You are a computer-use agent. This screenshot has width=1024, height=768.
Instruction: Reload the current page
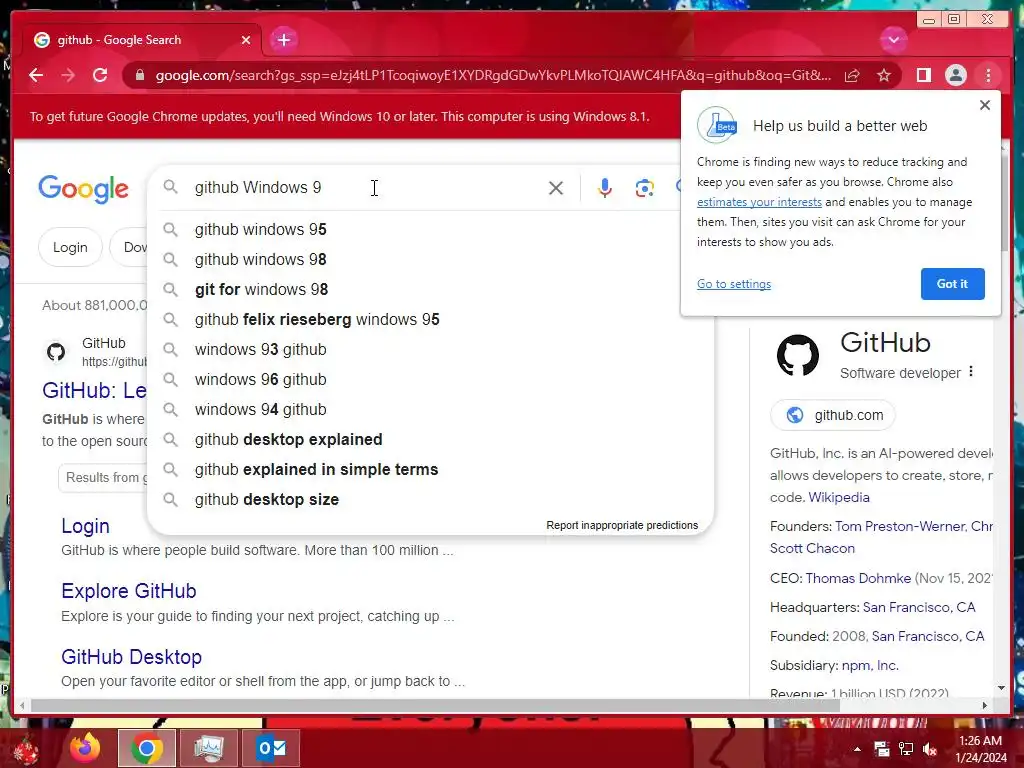[100, 76]
